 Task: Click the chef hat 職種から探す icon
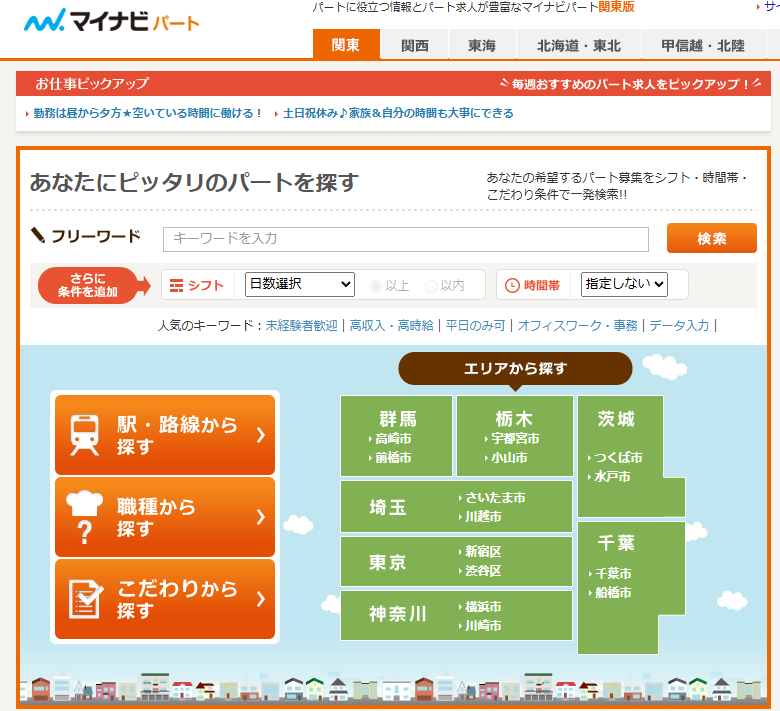(85, 517)
